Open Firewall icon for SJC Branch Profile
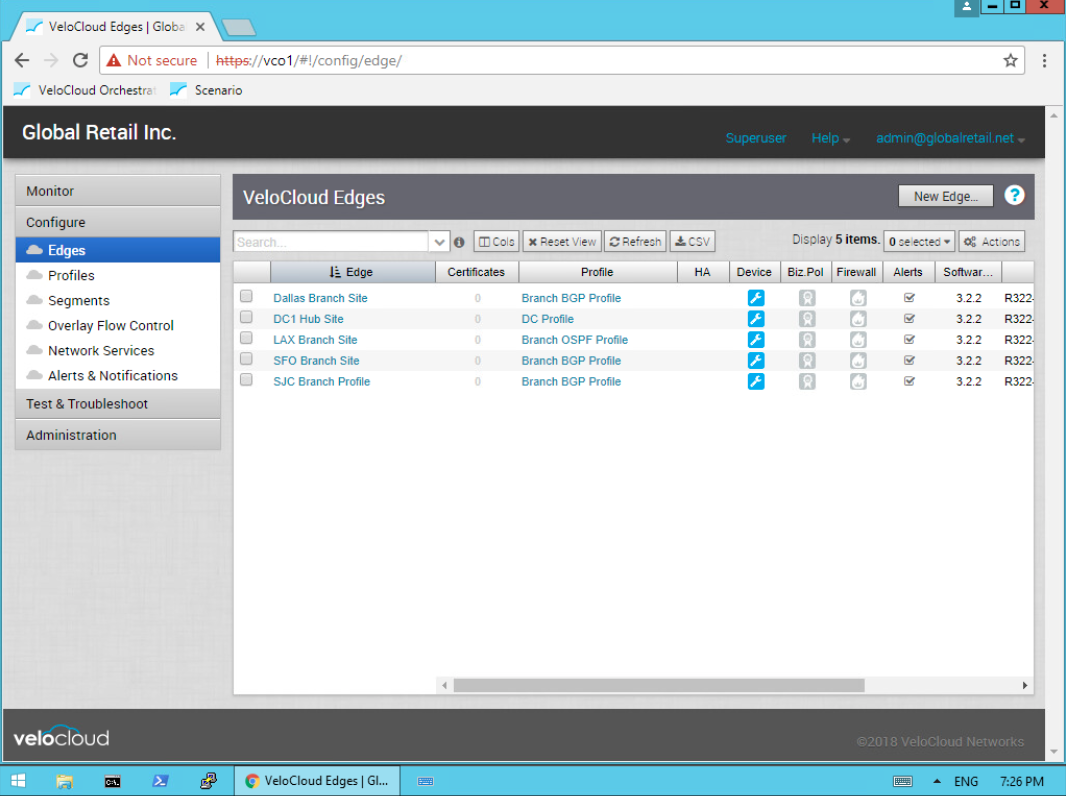This screenshot has height=796, width=1066. [858, 381]
